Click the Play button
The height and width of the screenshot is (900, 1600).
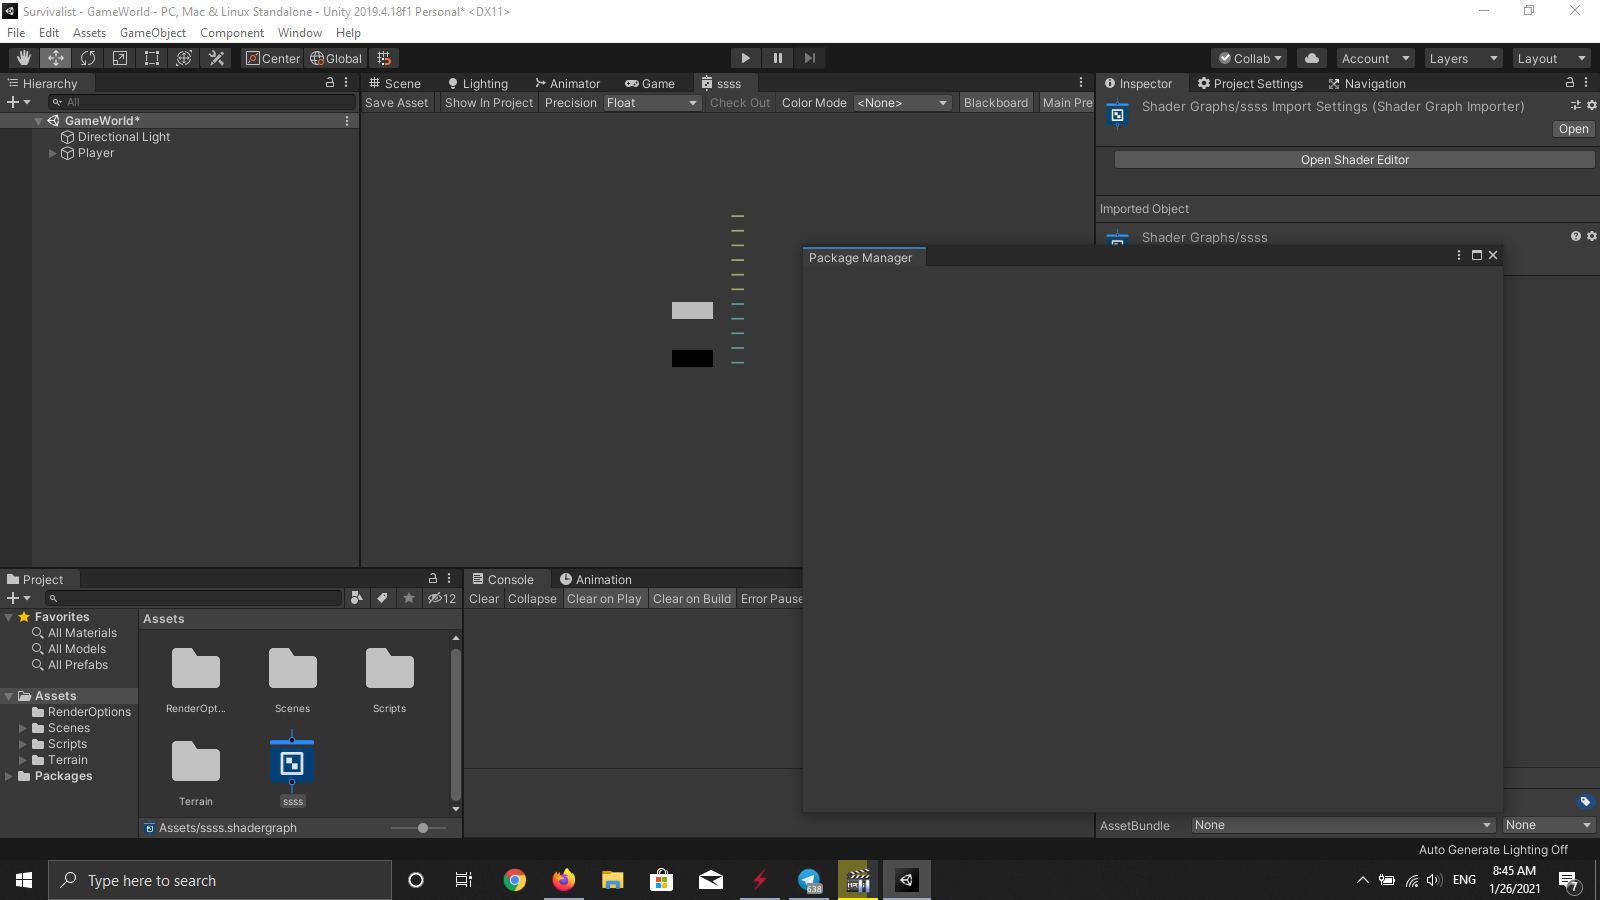tap(745, 58)
